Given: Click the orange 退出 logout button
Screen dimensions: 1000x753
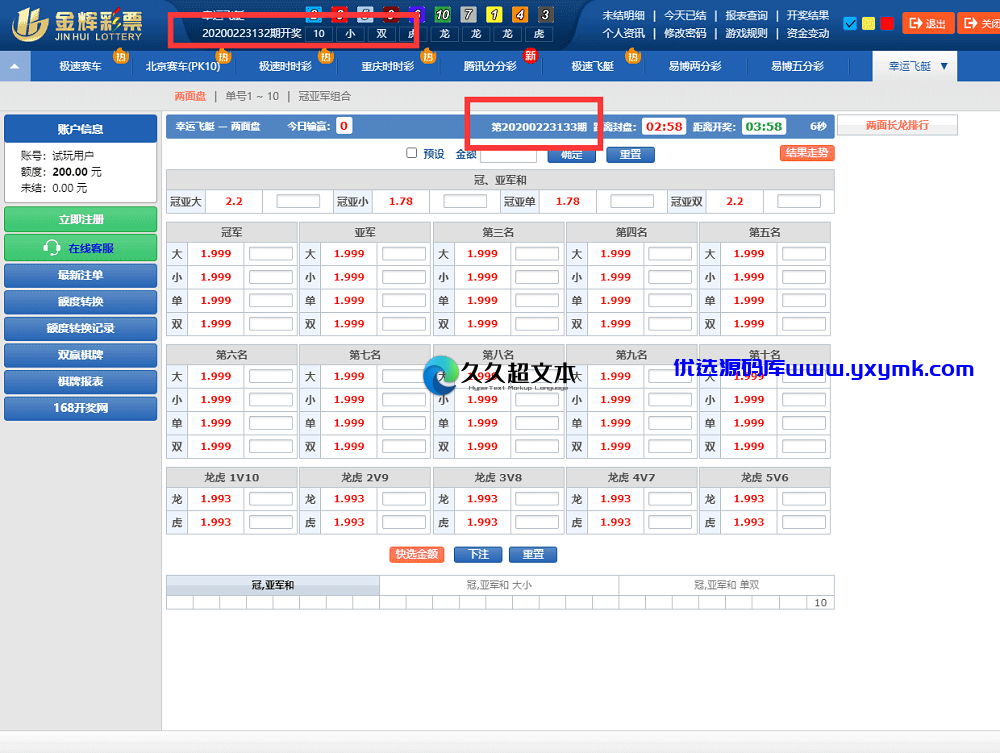Looking at the screenshot, I should [928, 24].
